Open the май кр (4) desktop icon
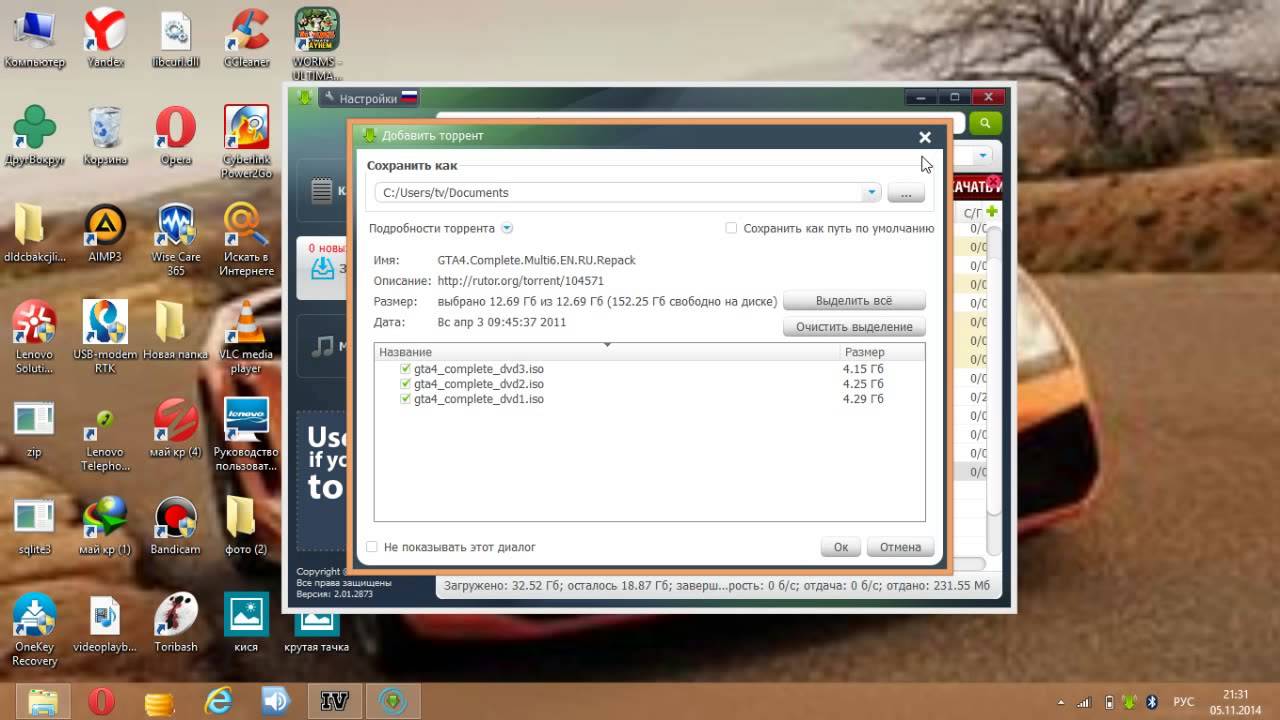 (176, 428)
